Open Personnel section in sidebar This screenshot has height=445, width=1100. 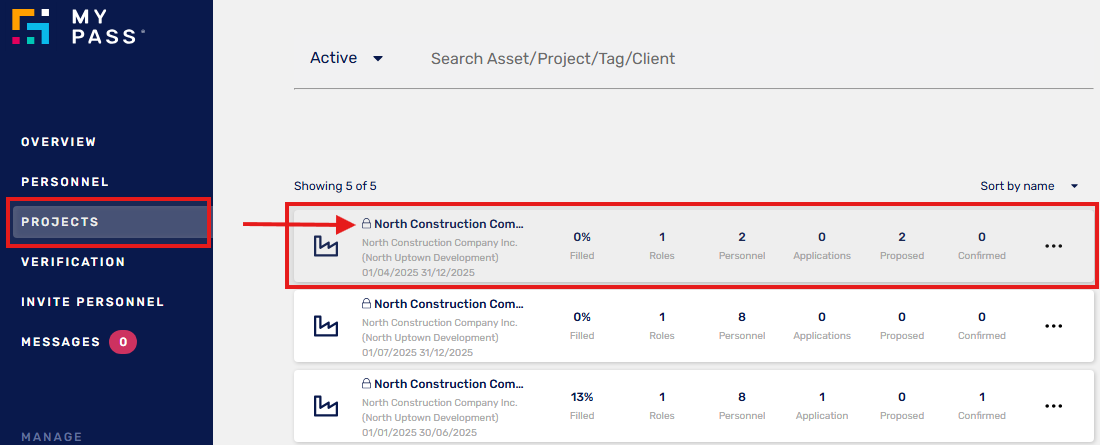click(x=65, y=182)
